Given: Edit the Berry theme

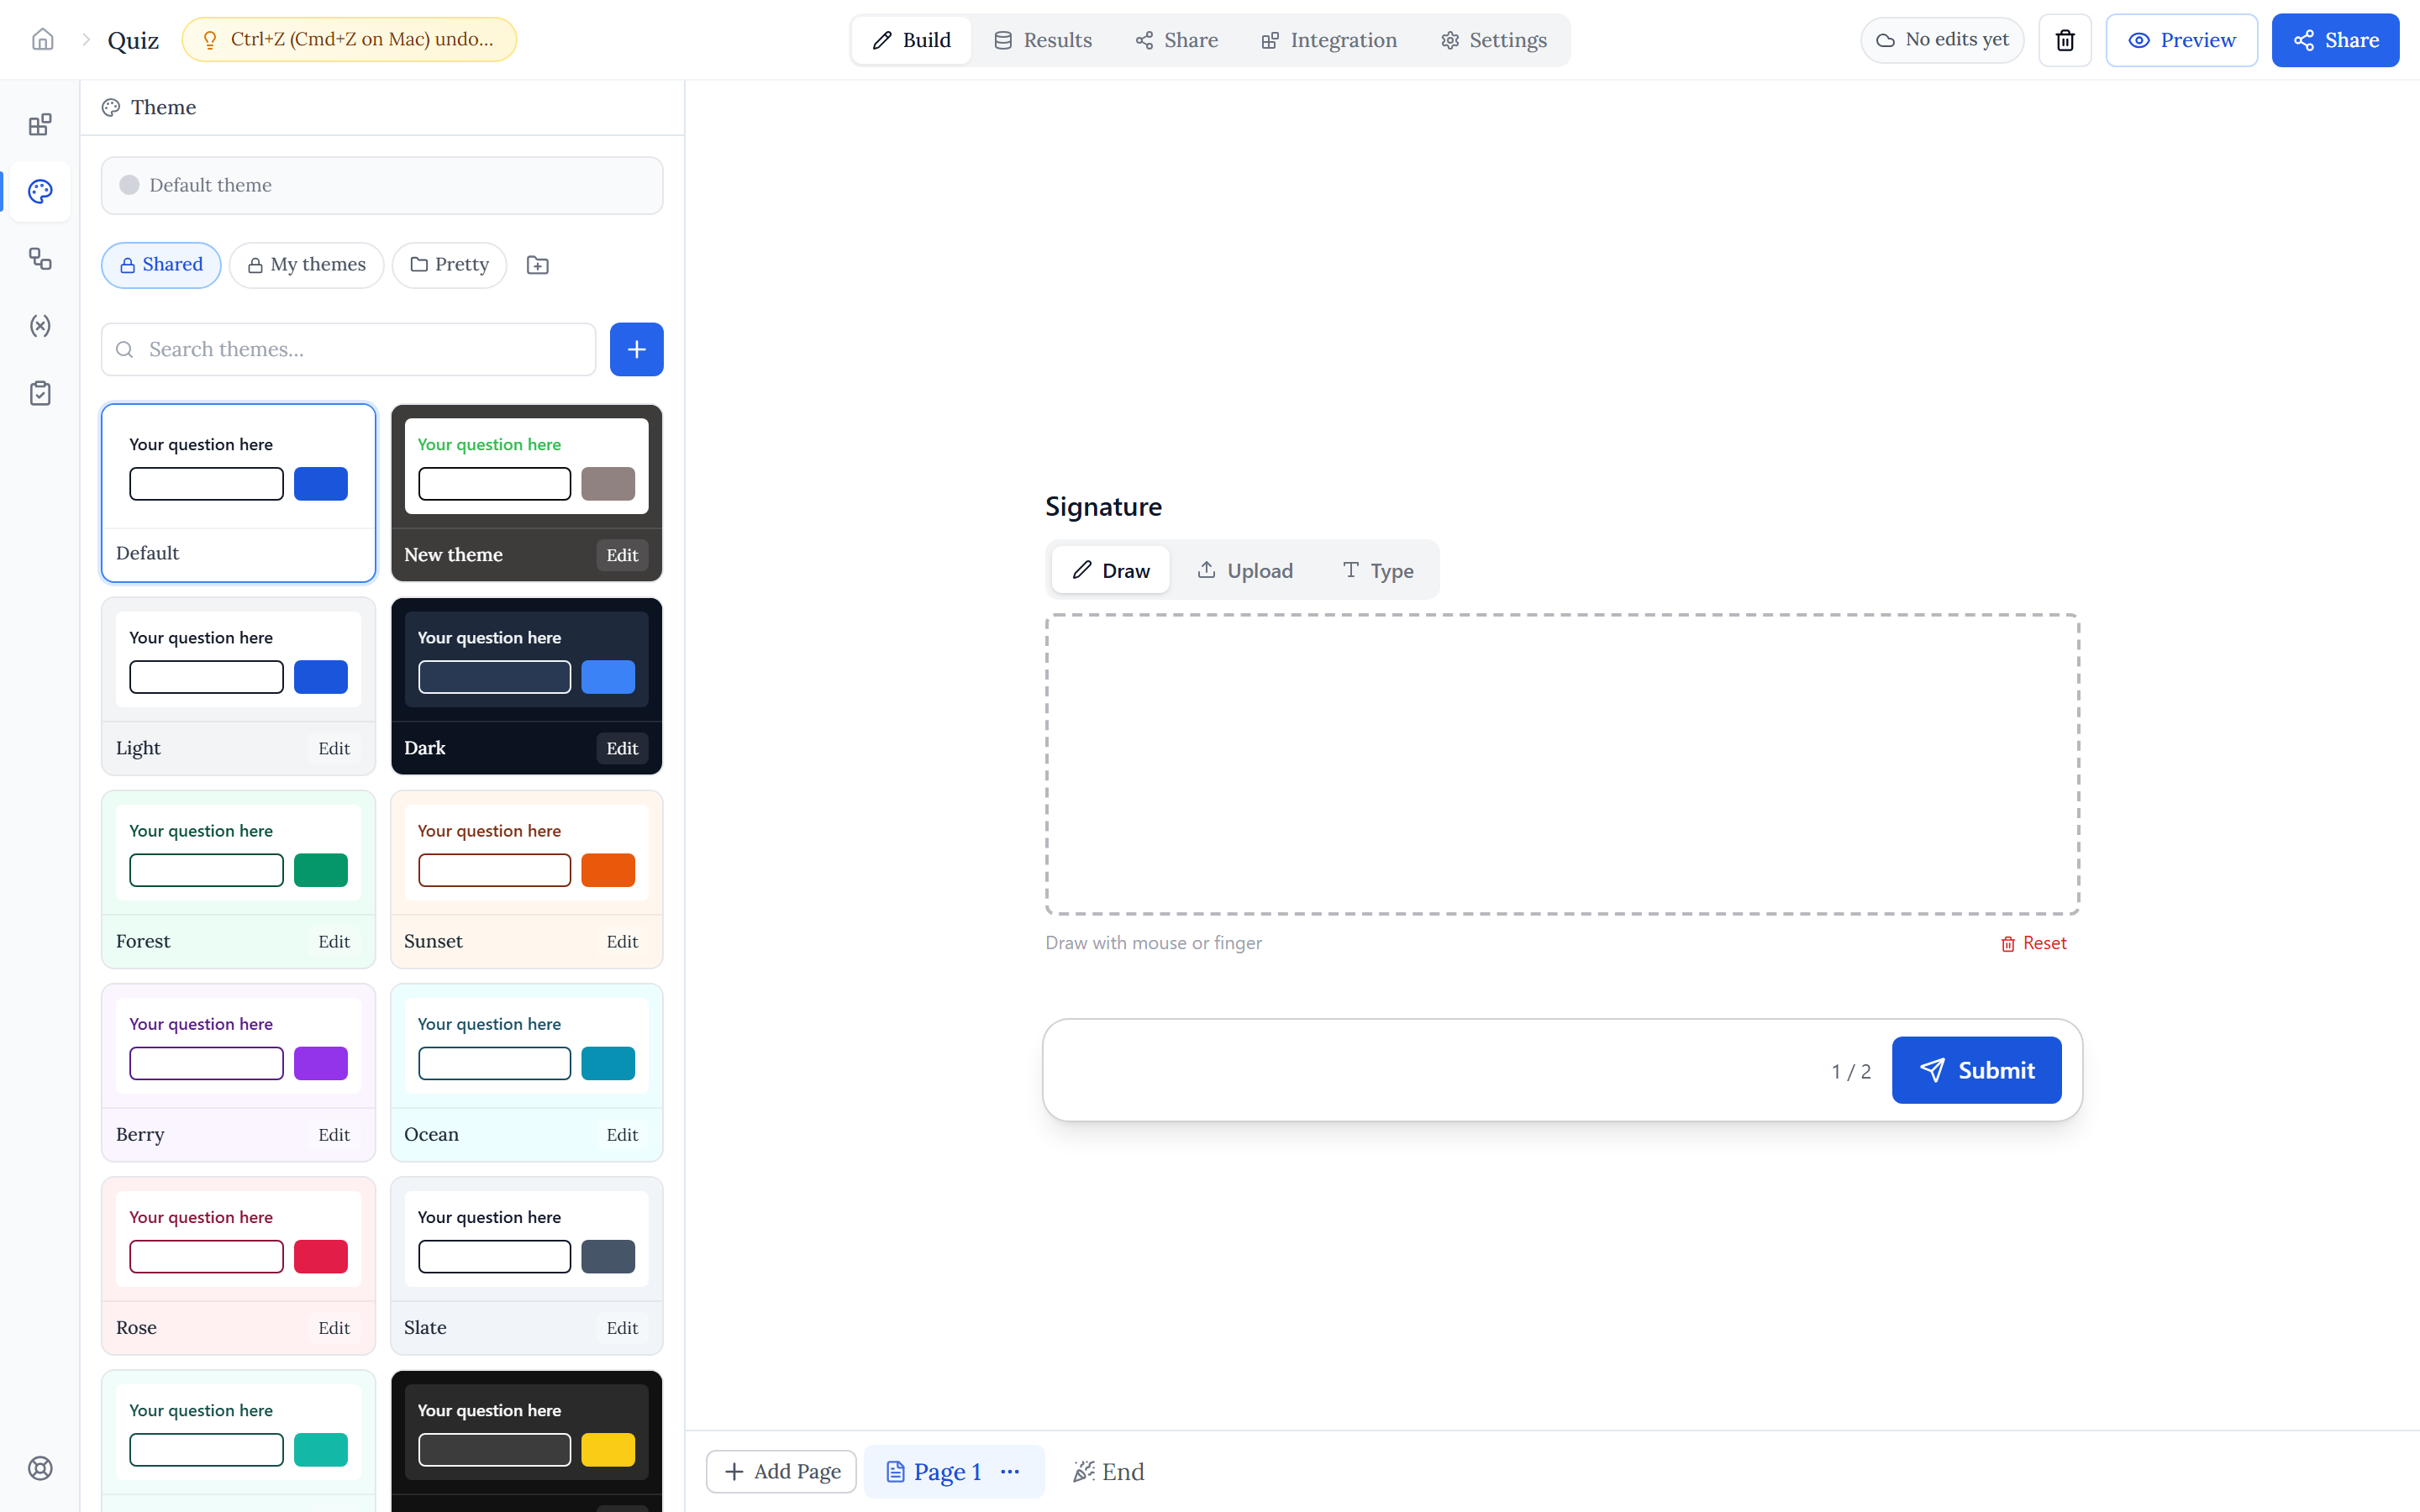Looking at the screenshot, I should tap(334, 1134).
